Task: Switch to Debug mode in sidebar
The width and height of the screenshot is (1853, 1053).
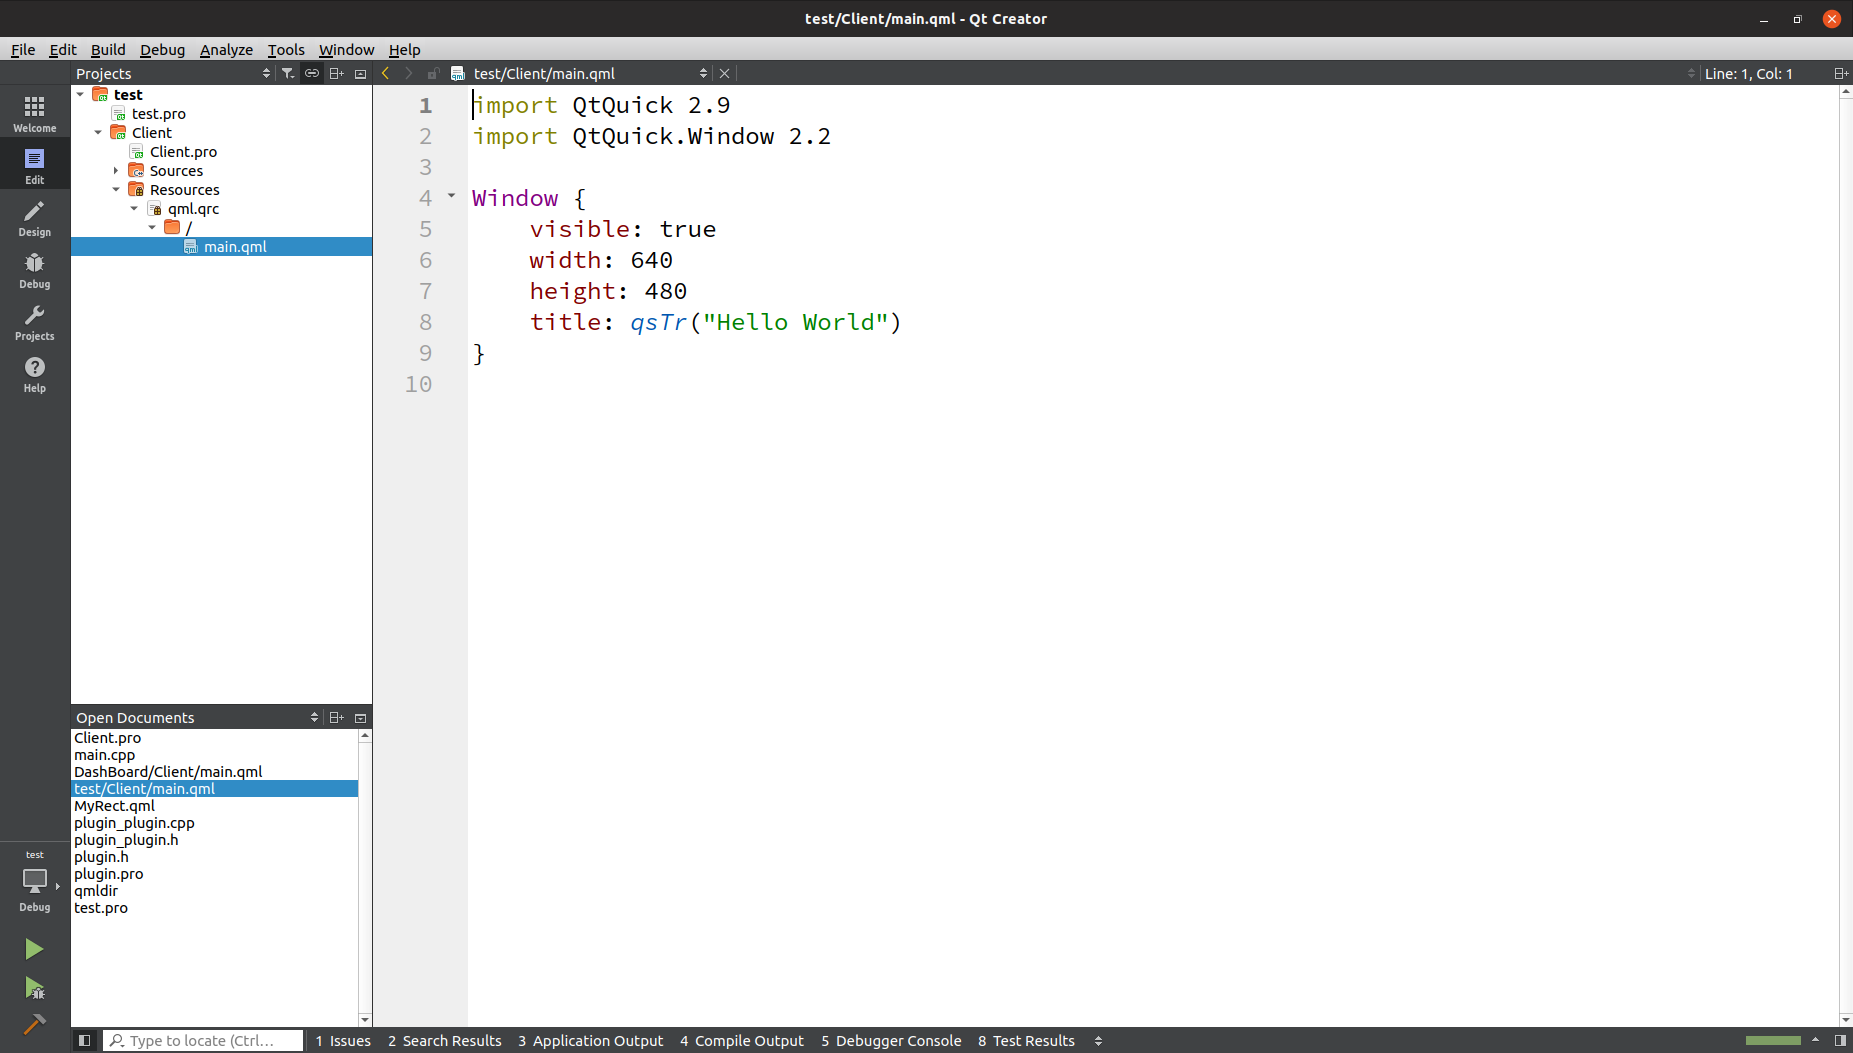Action: coord(34,269)
